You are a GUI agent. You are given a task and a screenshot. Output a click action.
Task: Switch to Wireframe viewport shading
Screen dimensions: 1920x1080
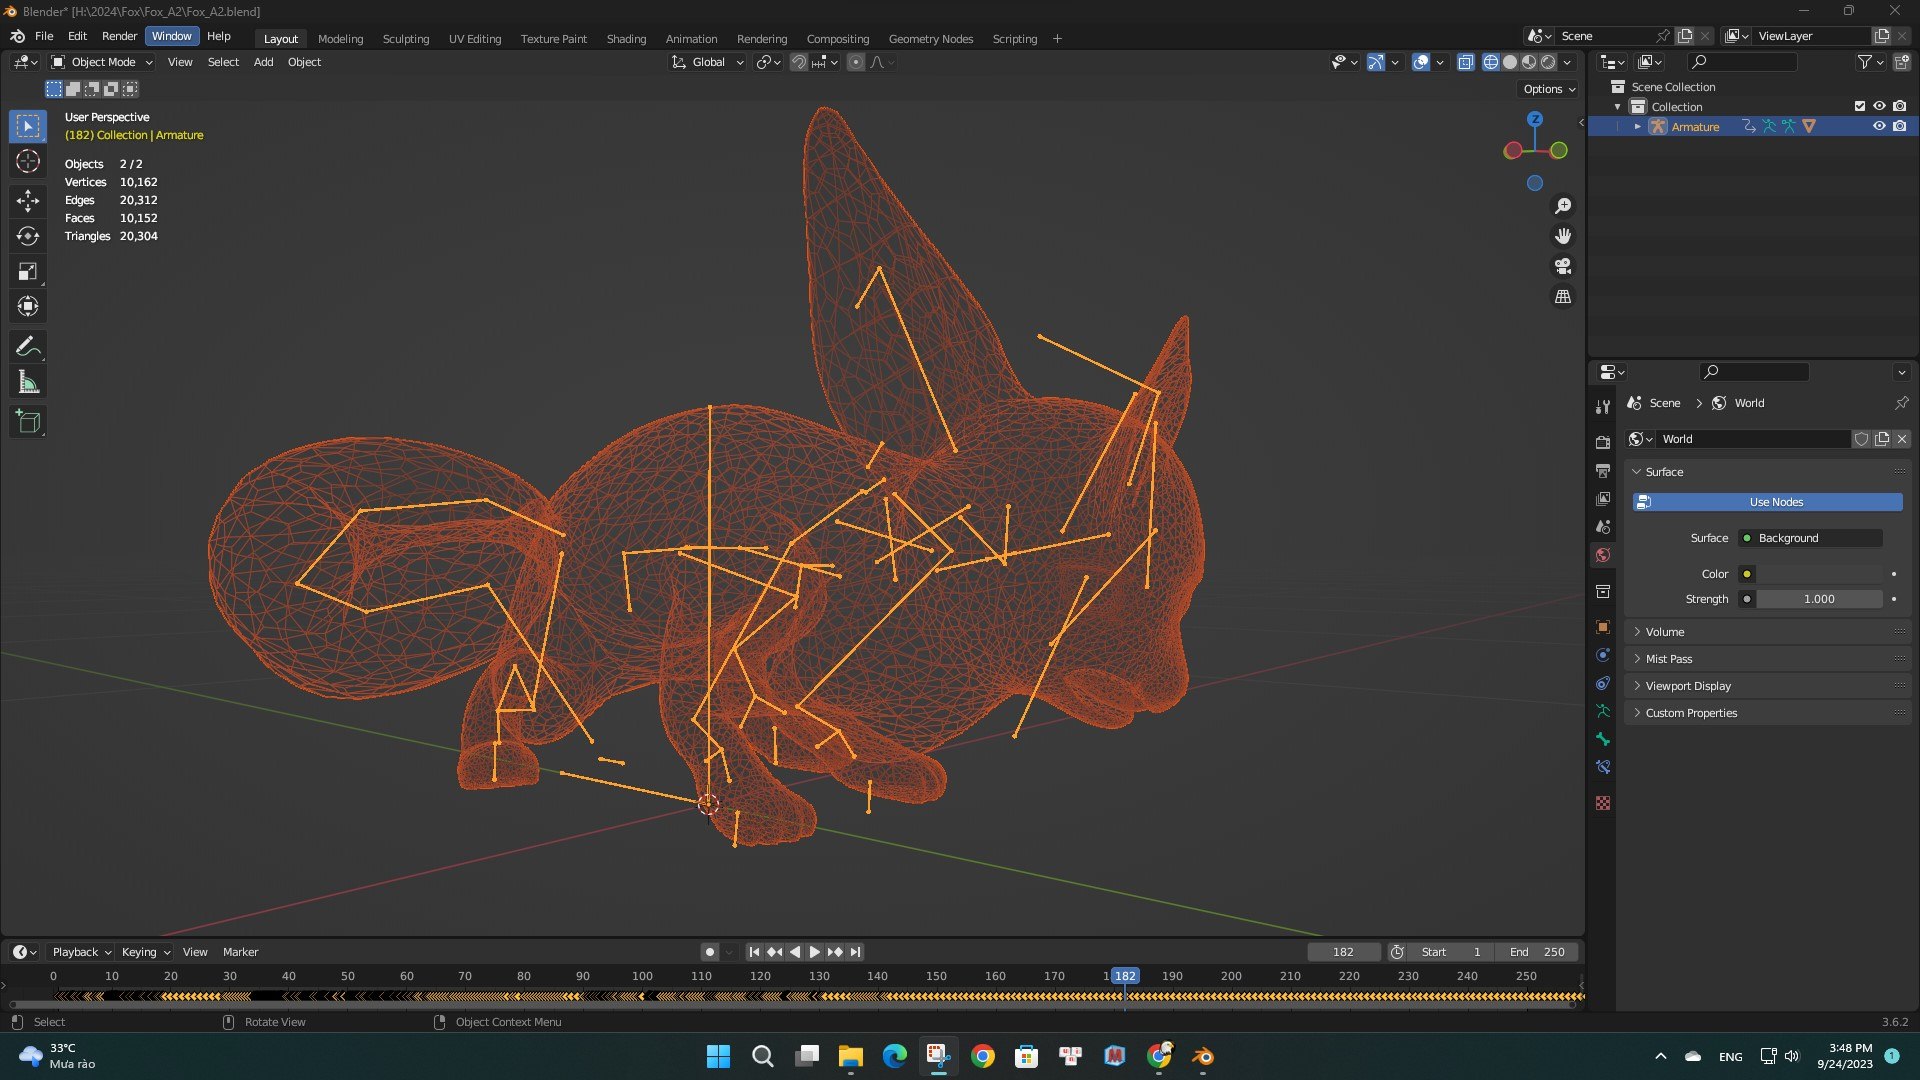click(1490, 62)
